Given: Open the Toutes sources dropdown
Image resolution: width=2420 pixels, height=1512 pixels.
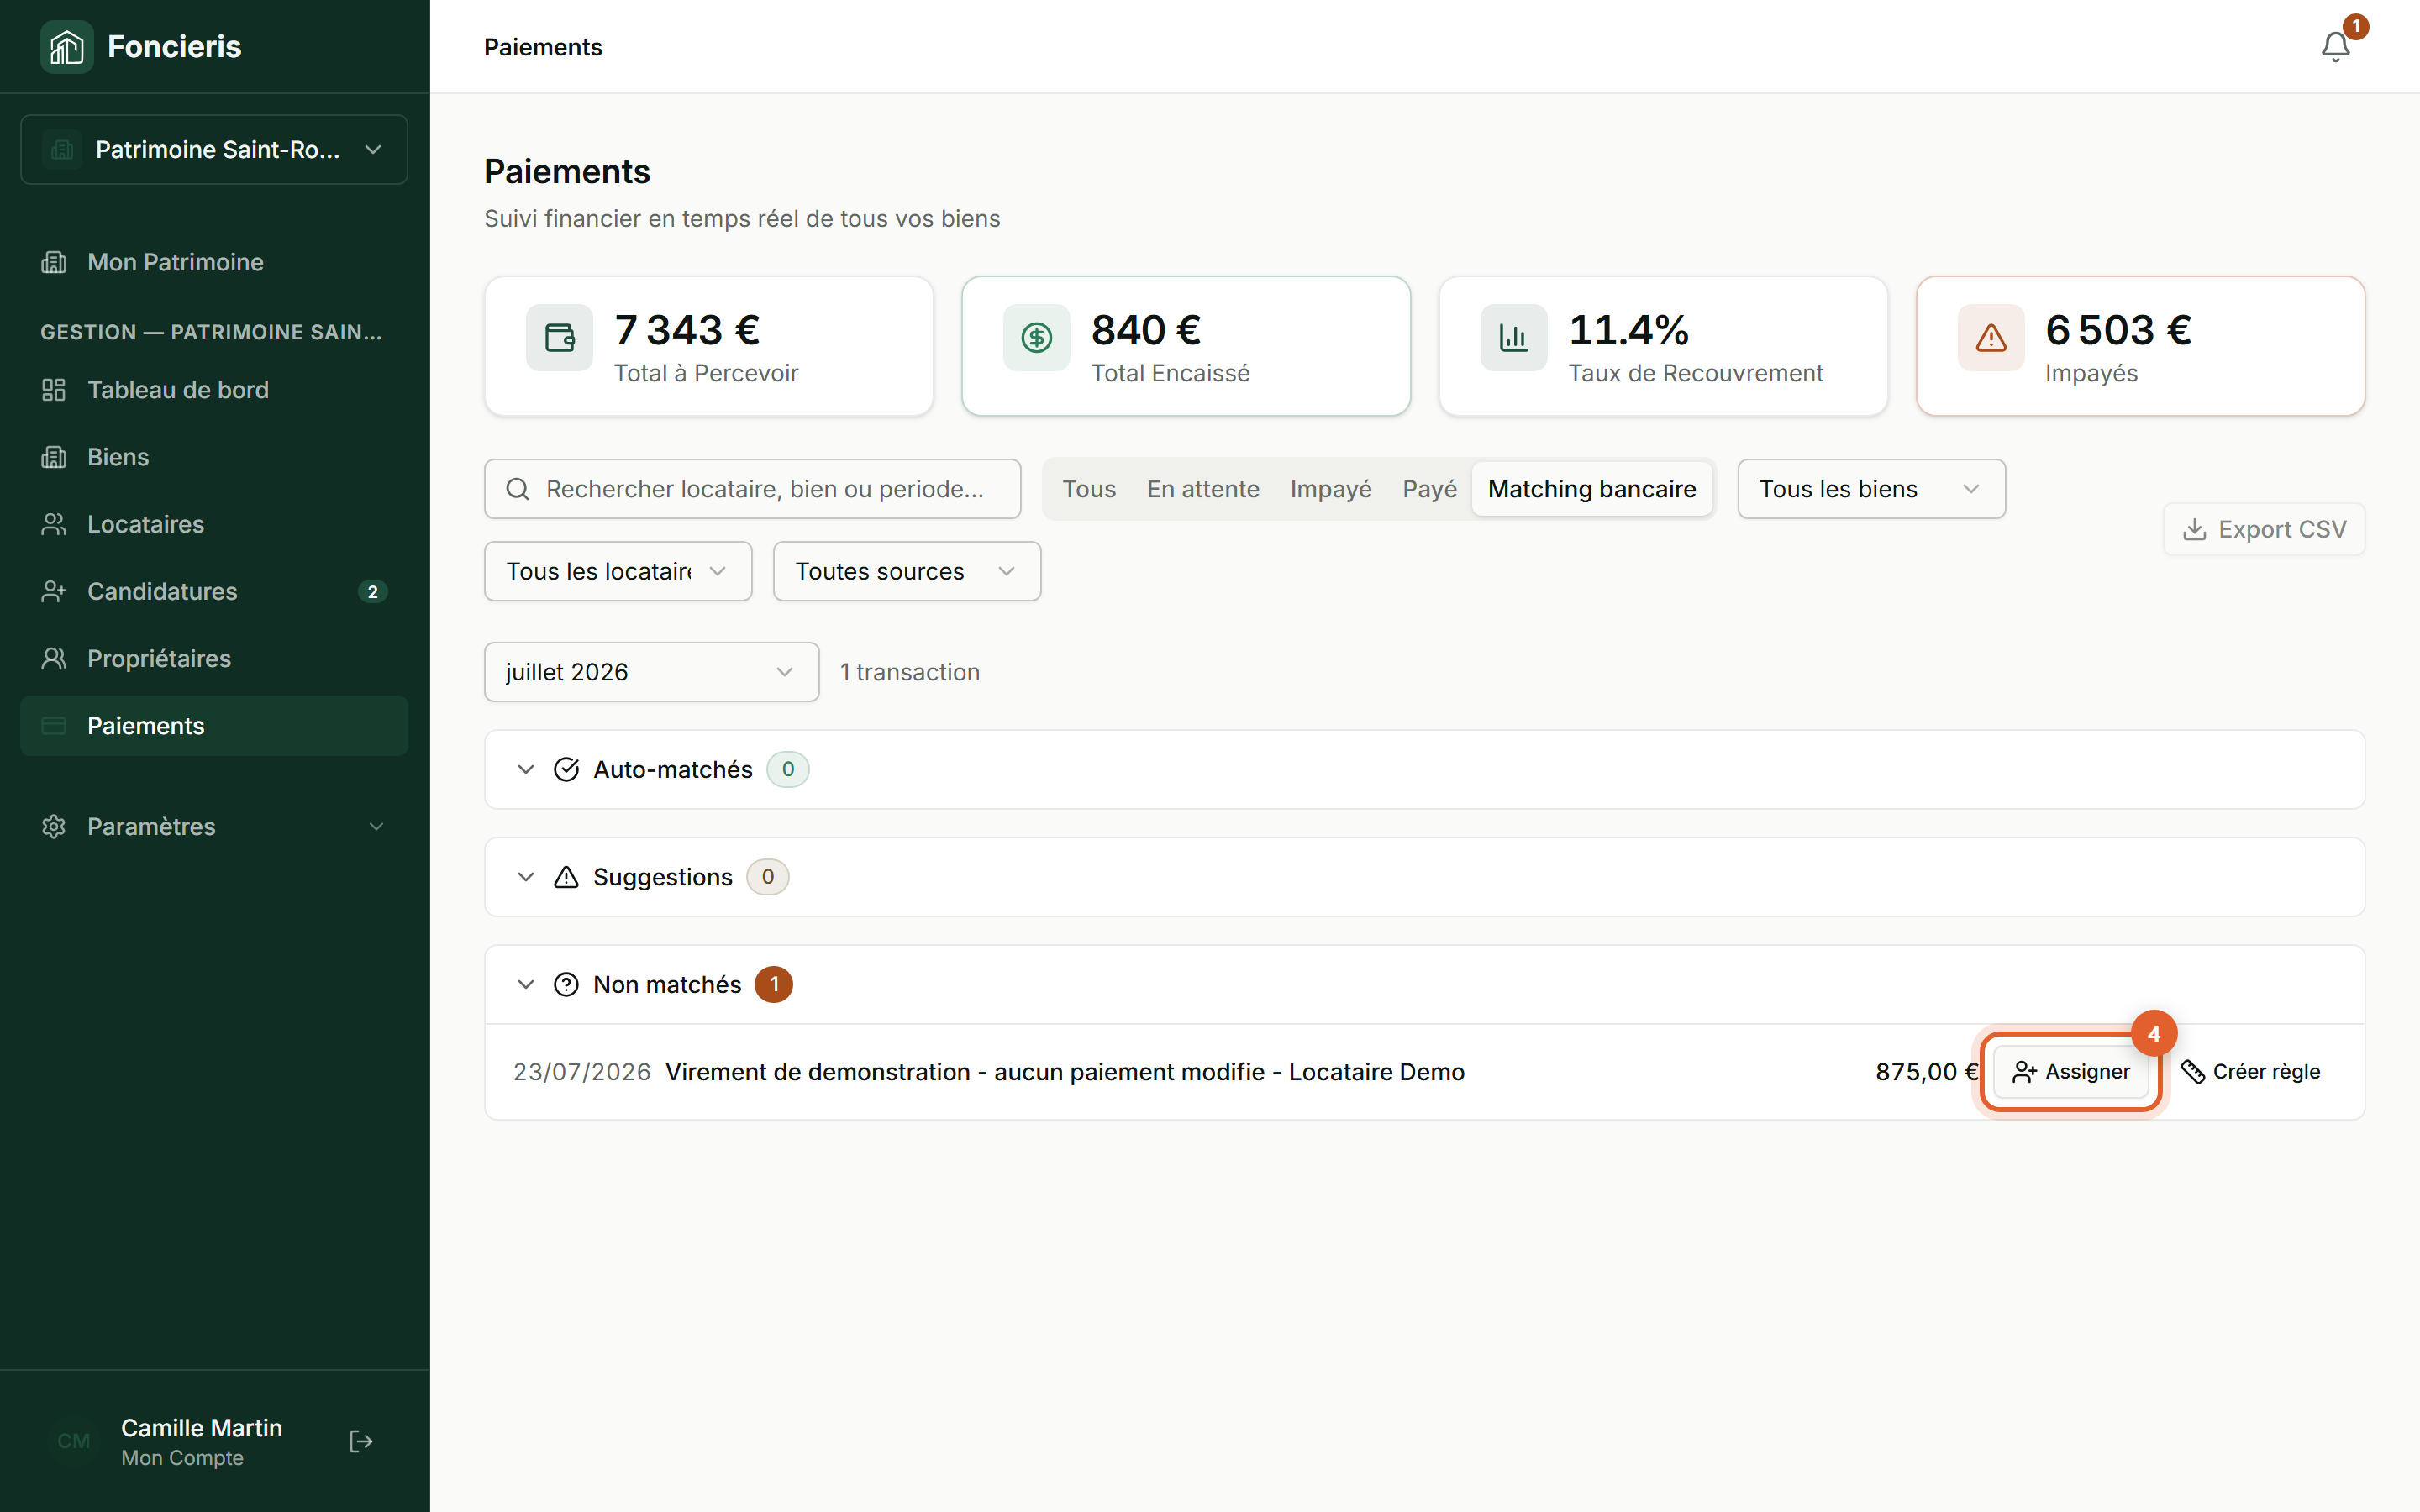Looking at the screenshot, I should coord(906,571).
